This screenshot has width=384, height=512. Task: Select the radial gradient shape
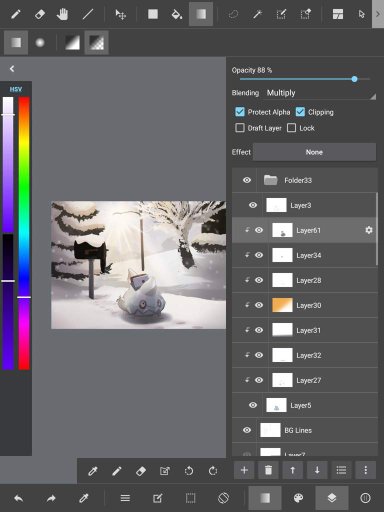point(40,42)
